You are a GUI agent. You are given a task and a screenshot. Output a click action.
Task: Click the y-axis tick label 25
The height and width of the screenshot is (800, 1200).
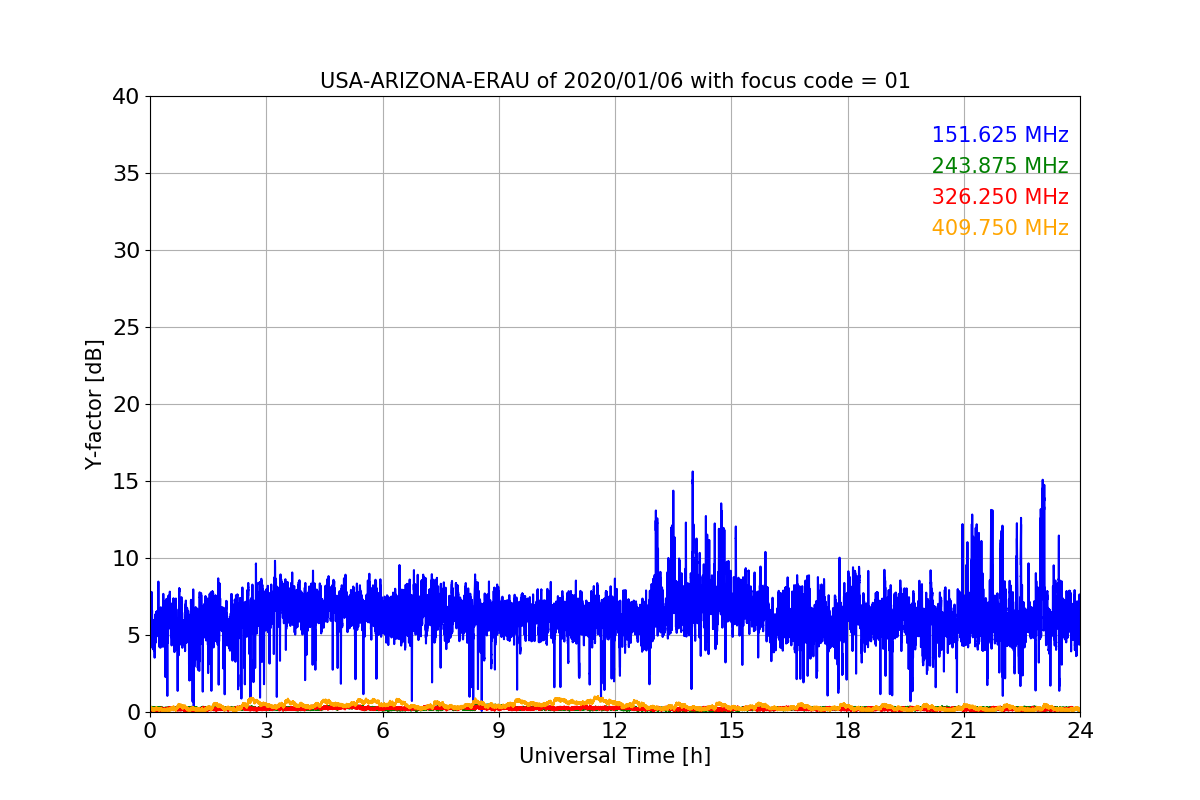[126, 328]
